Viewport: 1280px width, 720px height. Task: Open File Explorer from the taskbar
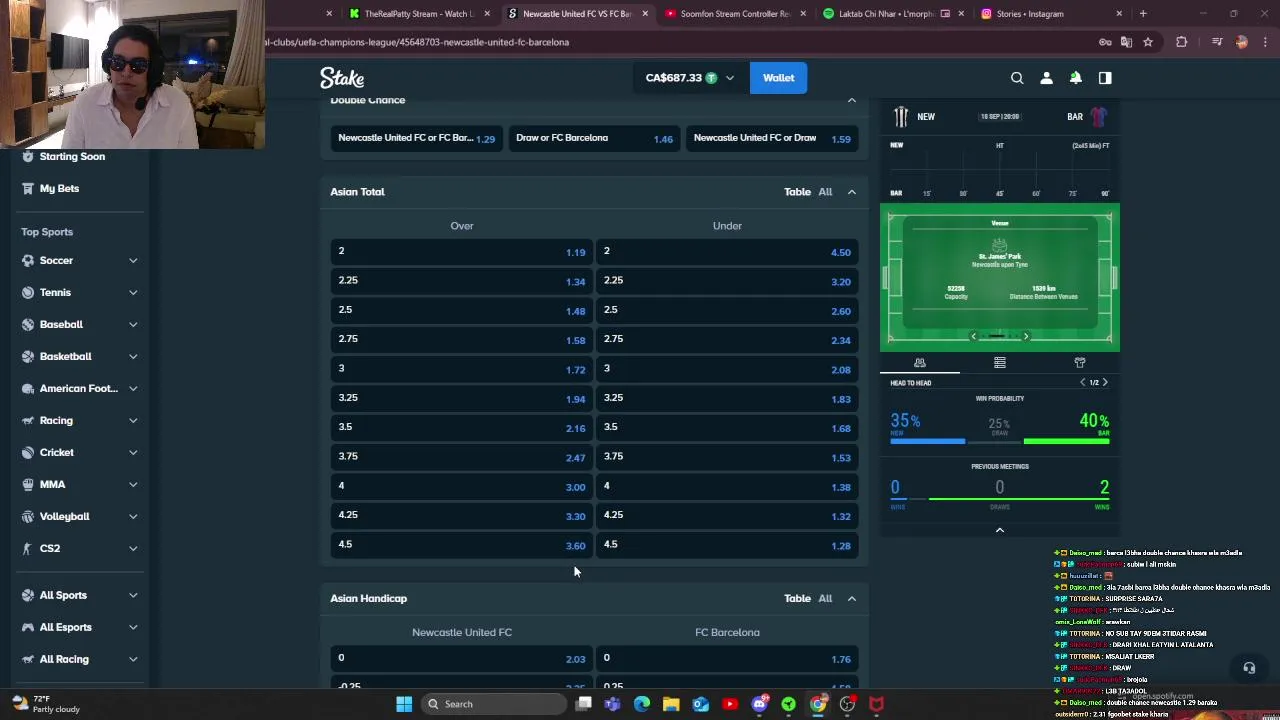671,704
